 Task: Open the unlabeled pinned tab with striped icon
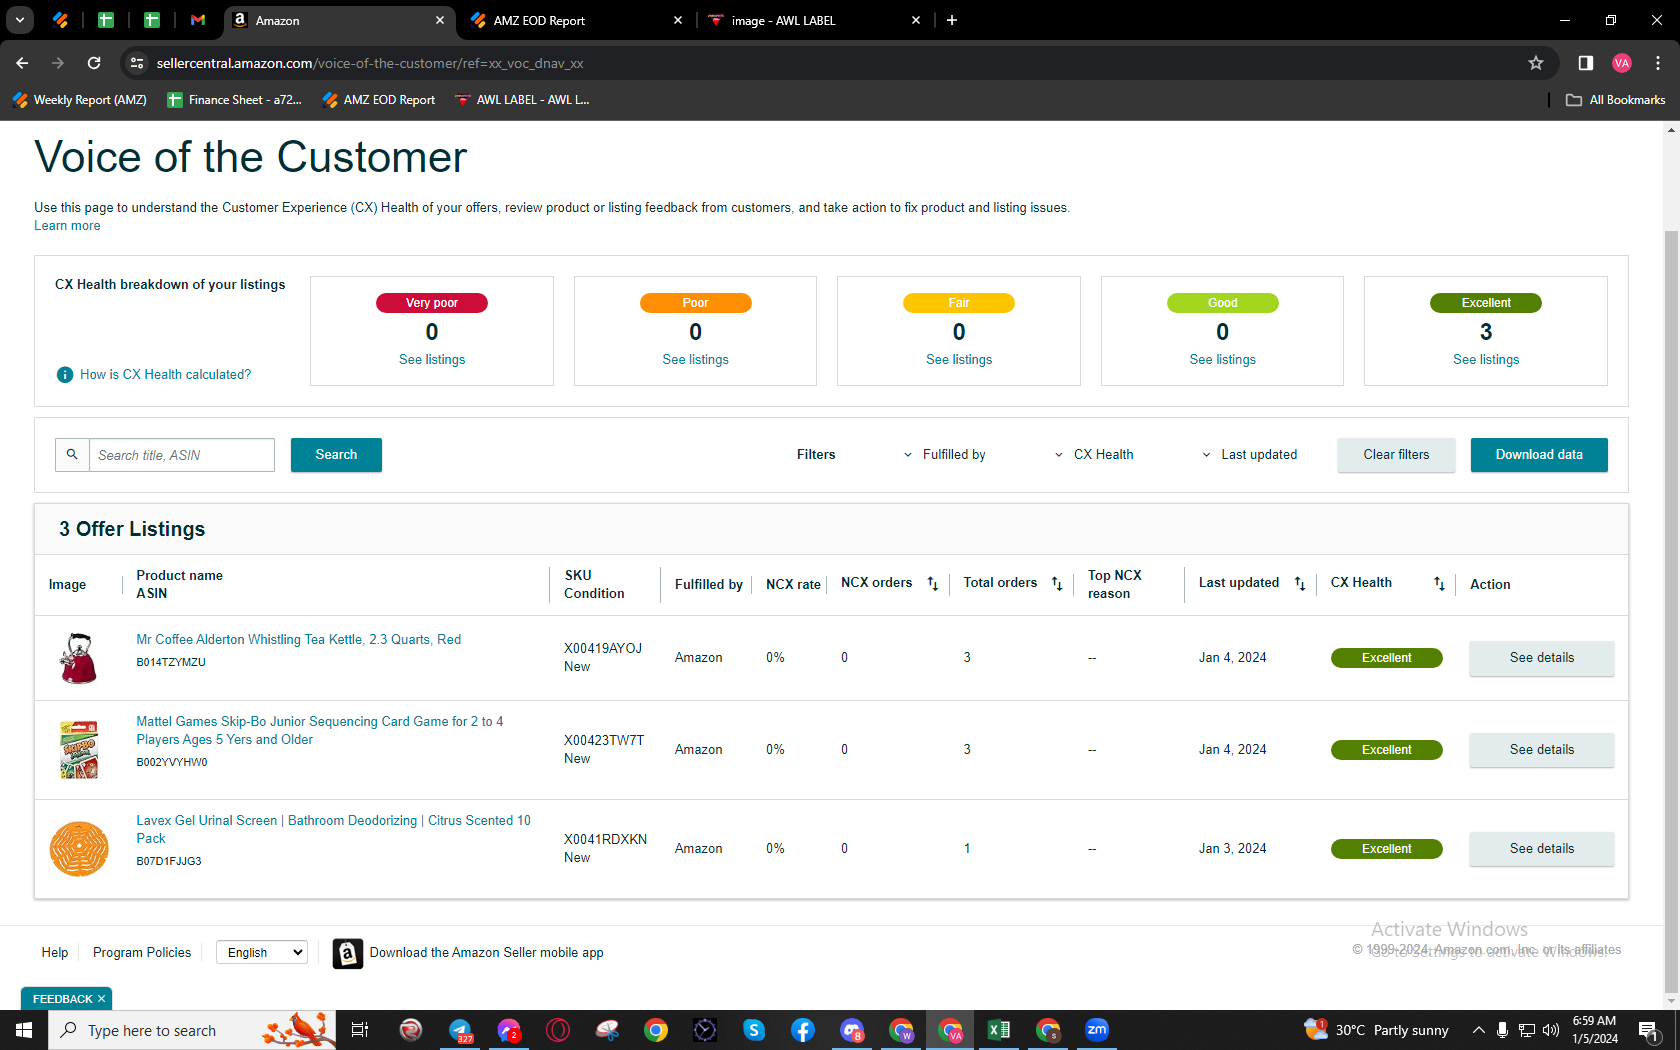pos(60,20)
